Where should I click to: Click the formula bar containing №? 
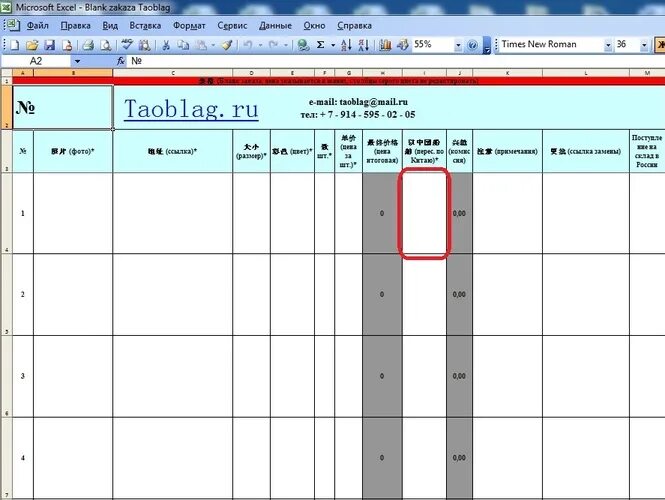click(x=396, y=61)
